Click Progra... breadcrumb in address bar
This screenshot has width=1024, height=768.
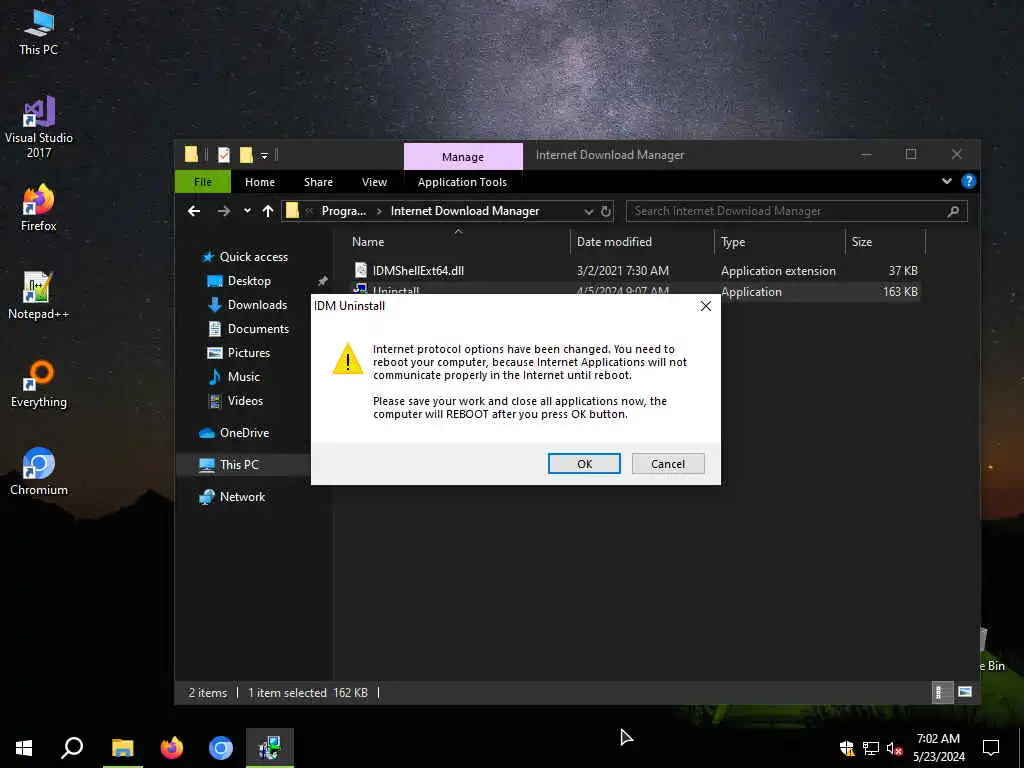(x=344, y=211)
